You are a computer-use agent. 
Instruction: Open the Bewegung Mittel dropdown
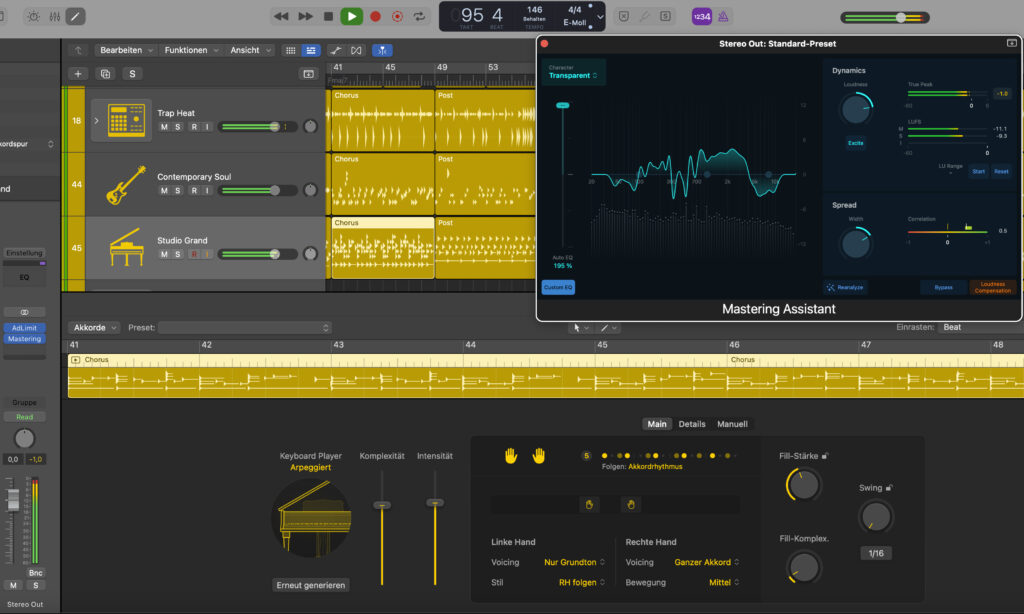[724, 583]
